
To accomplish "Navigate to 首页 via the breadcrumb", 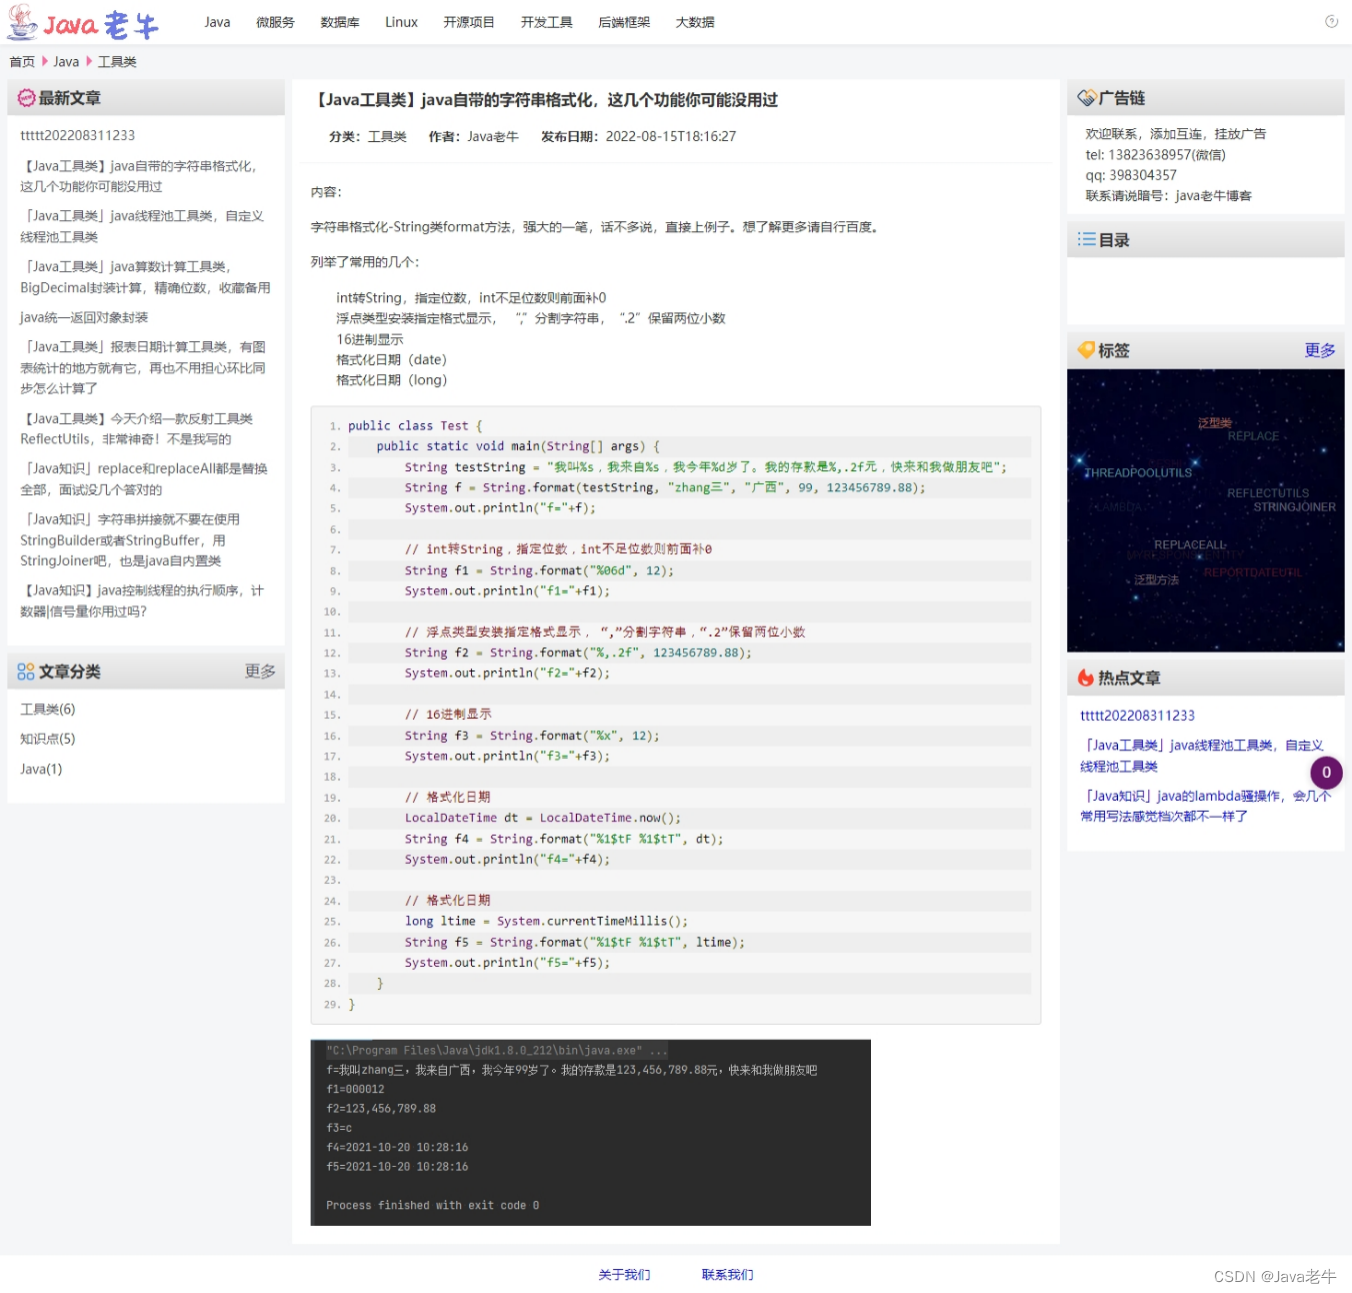I will (x=22, y=61).
